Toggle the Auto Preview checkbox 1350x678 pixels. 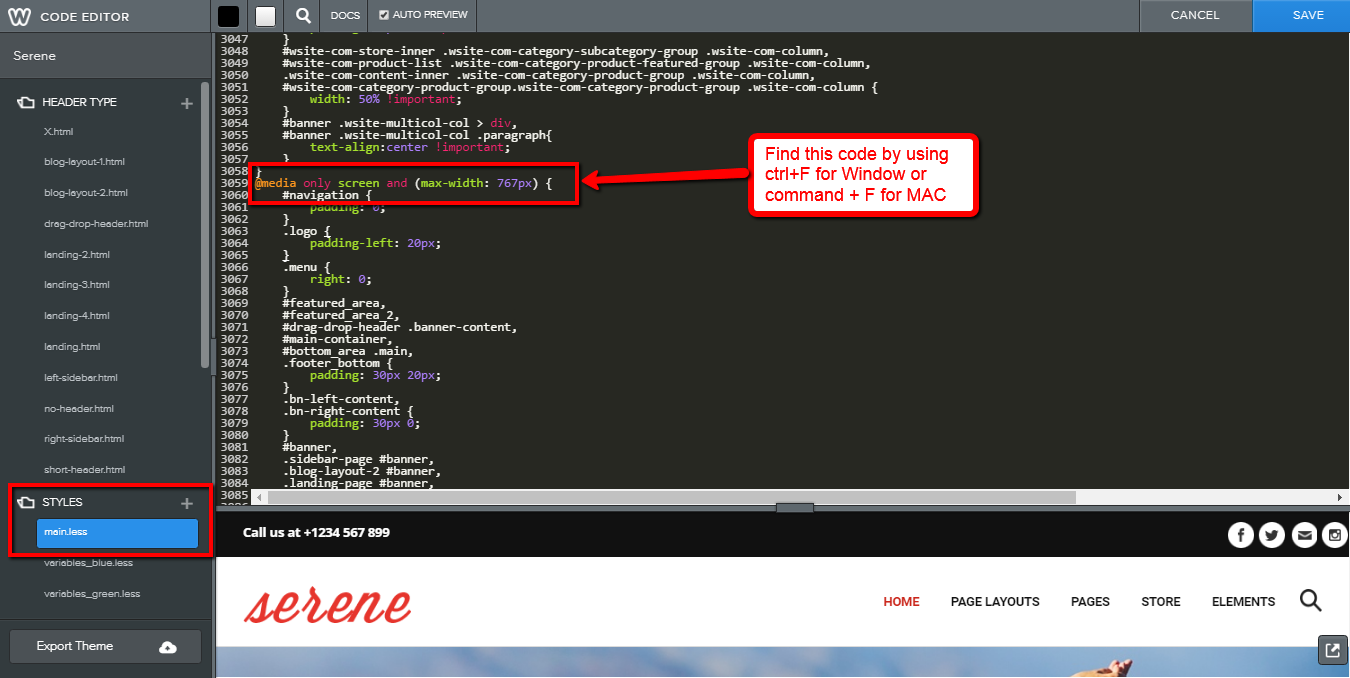385,16
